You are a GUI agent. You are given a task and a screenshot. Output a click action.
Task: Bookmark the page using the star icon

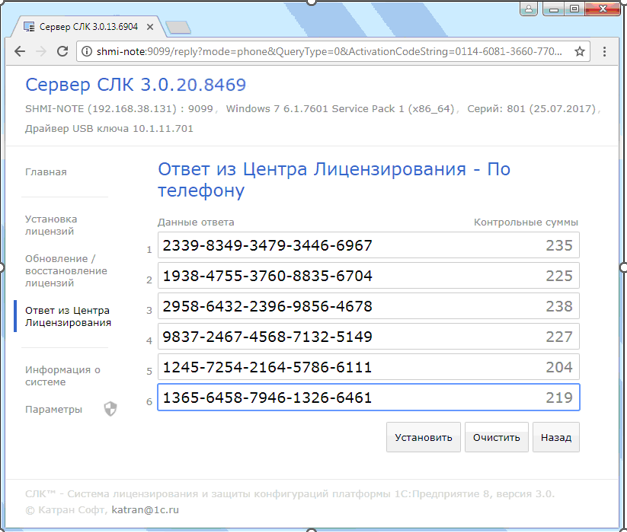click(x=579, y=51)
